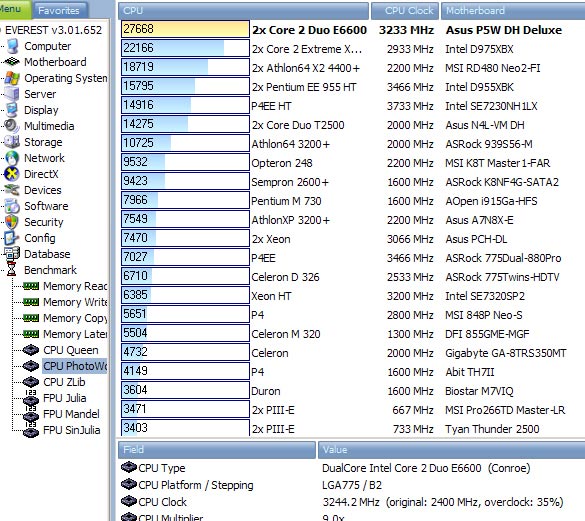585x521 pixels.
Task: Click the Software icon
Action: pos(12,206)
